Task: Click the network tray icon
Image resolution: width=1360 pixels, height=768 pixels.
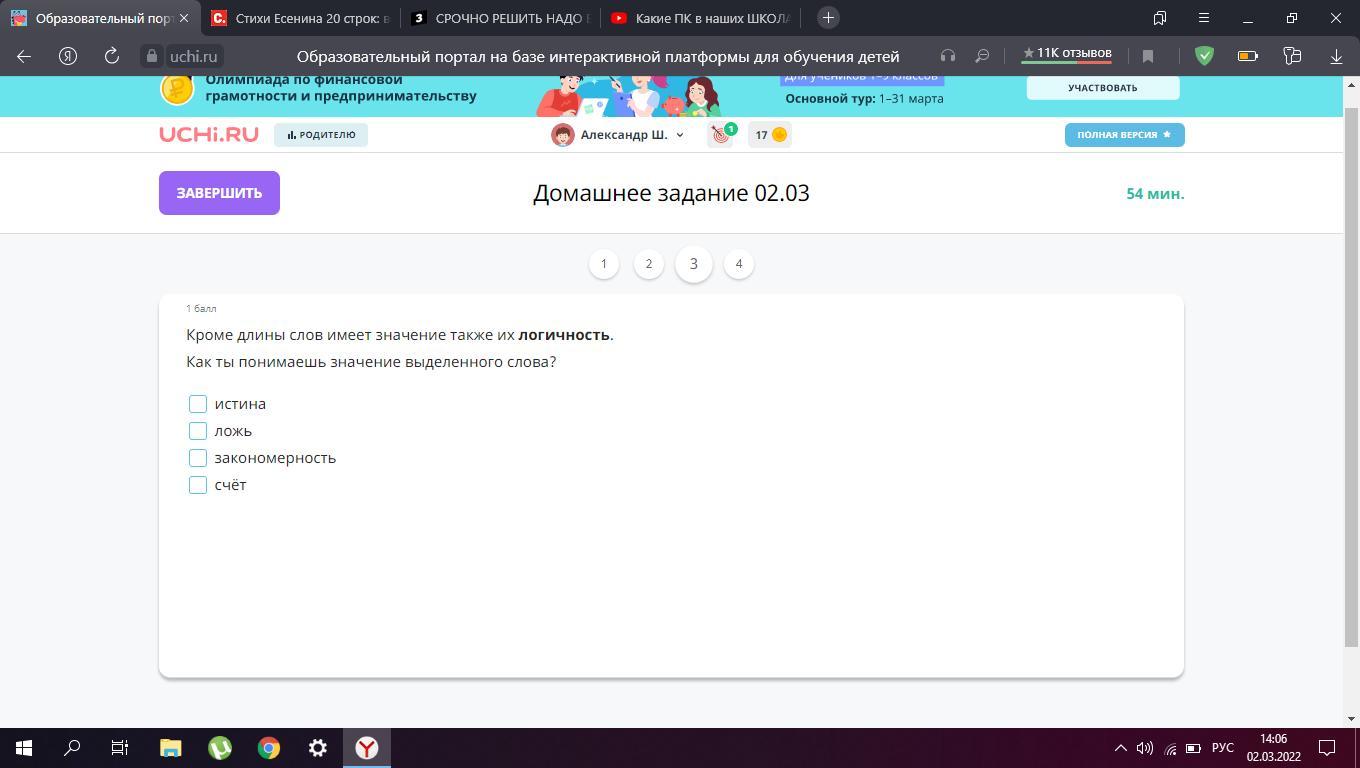Action: click(x=1170, y=748)
